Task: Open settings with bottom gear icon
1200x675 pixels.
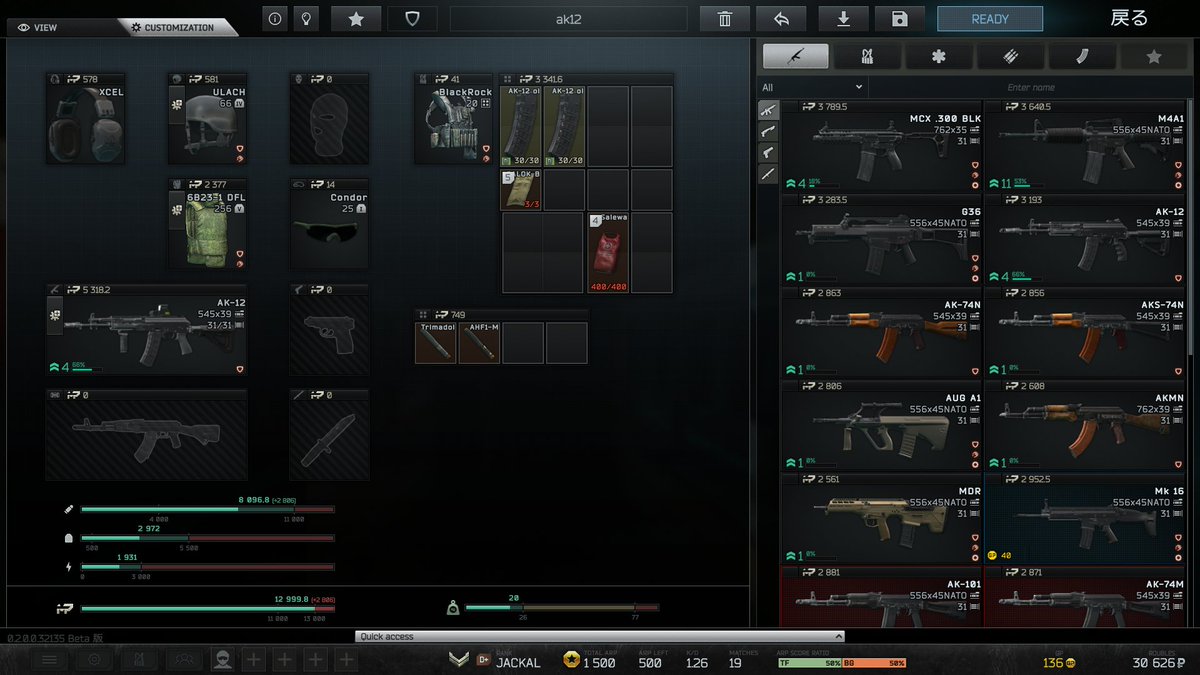Action: pyautogui.click(x=95, y=660)
